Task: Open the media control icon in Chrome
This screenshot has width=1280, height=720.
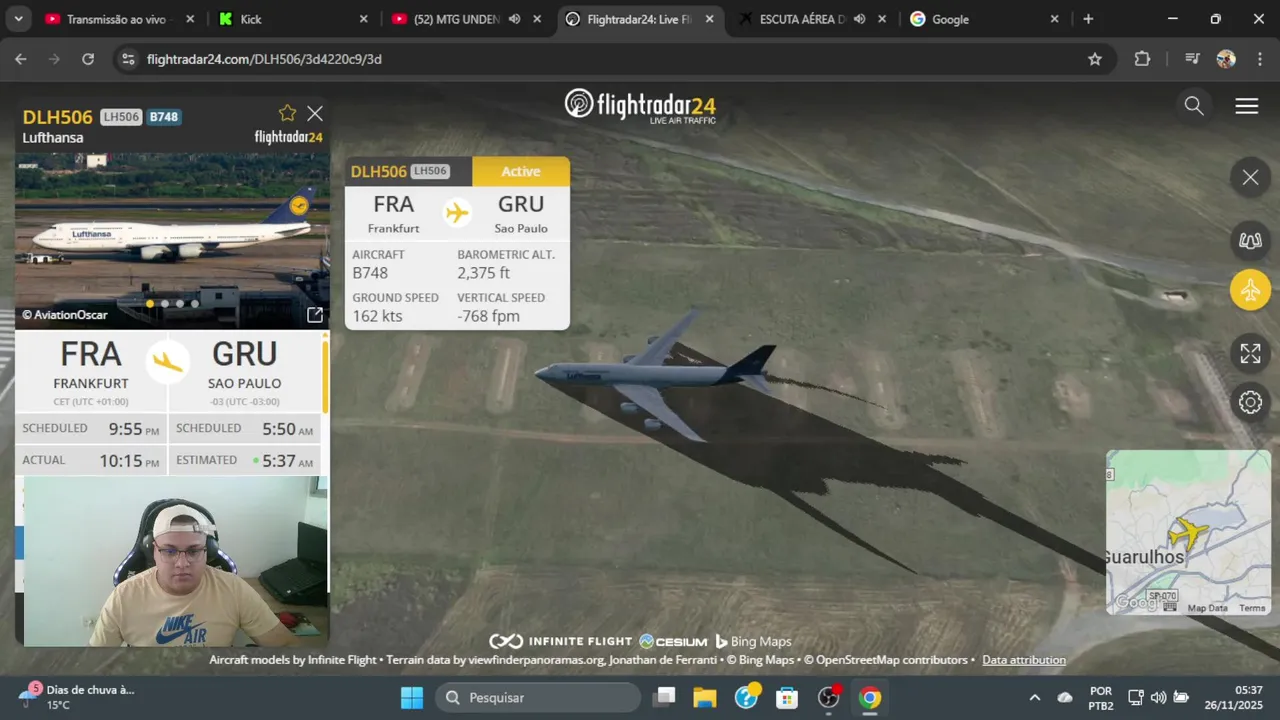Action: [x=1191, y=59]
